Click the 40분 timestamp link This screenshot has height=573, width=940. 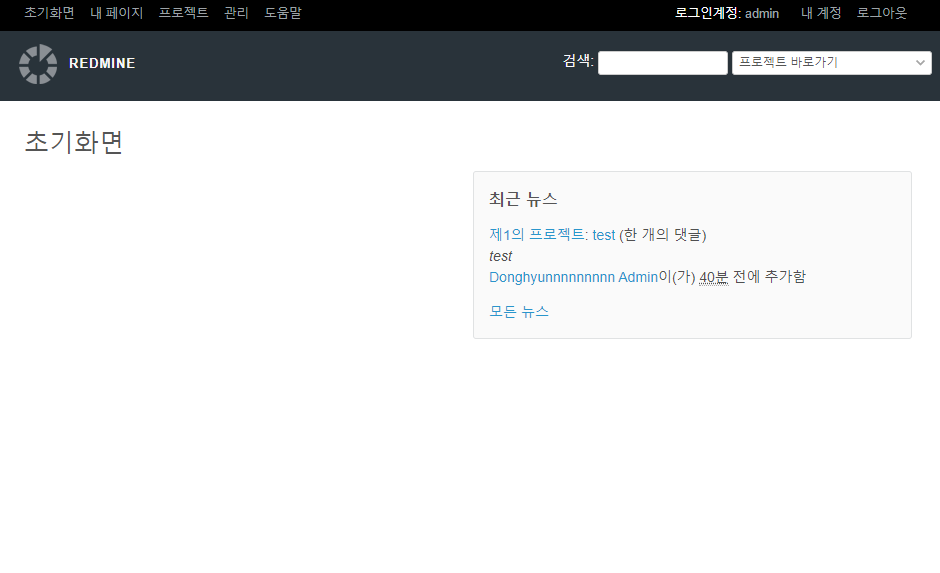(x=713, y=277)
